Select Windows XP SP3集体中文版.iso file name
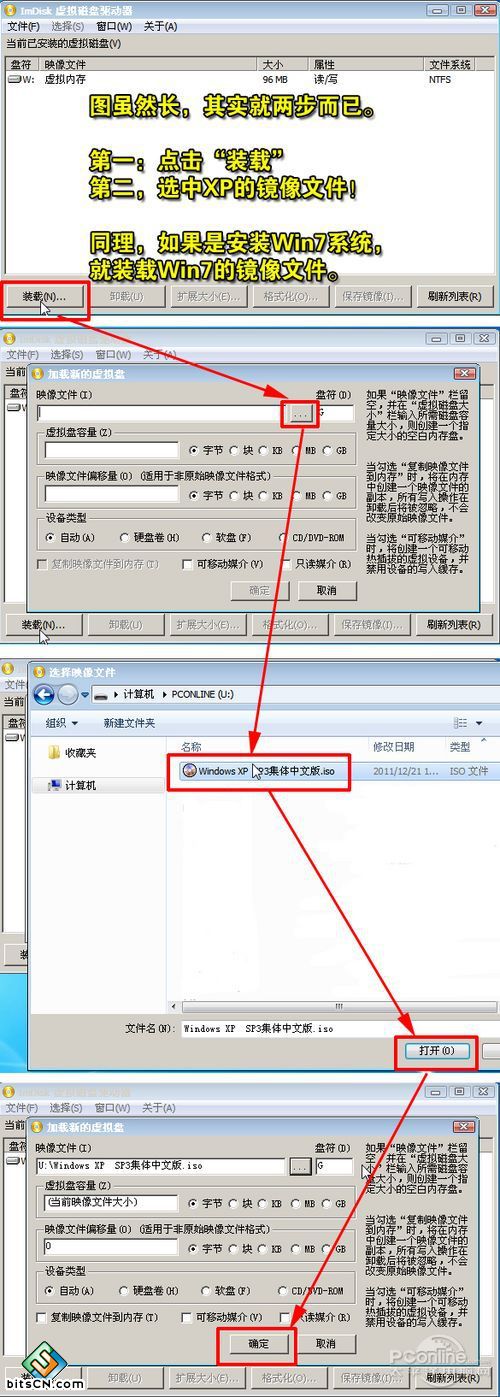 266,771
